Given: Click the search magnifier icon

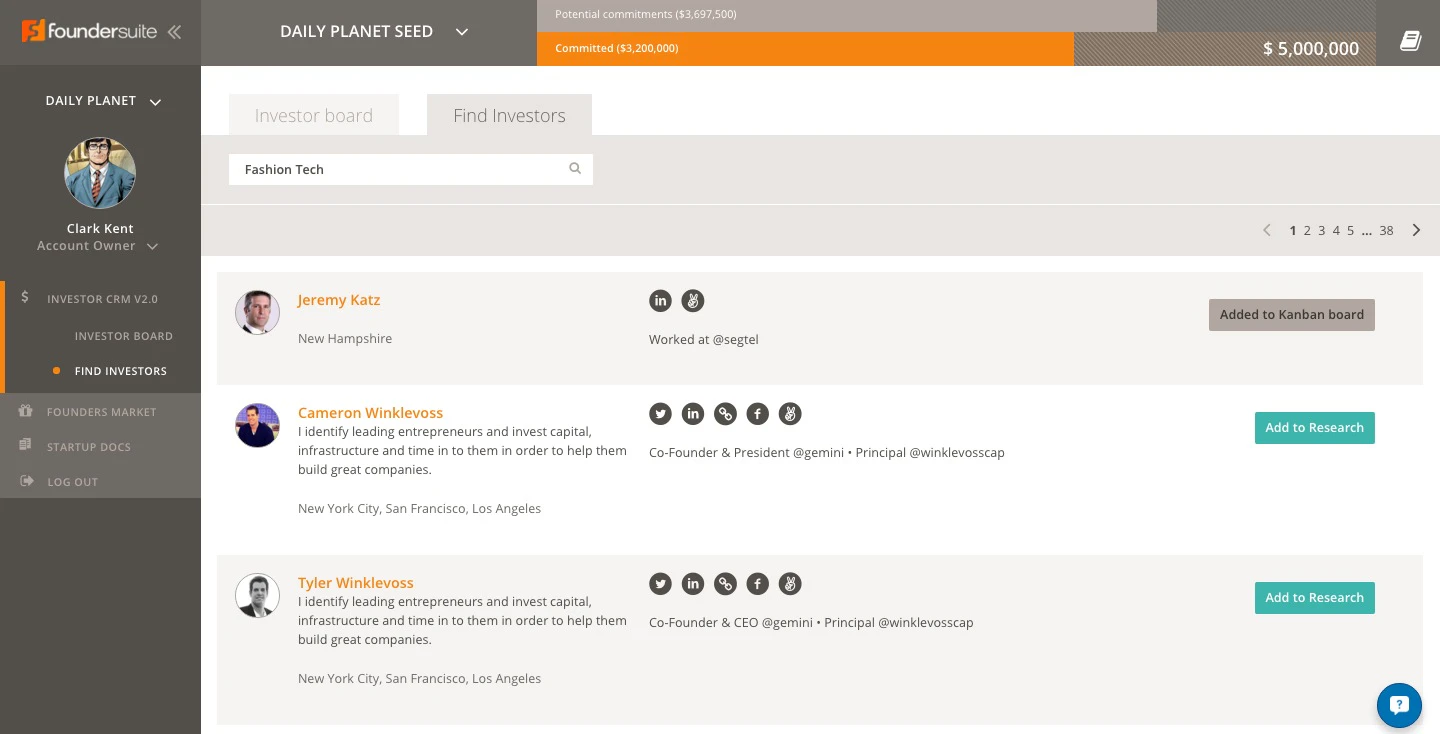Looking at the screenshot, I should (575, 168).
